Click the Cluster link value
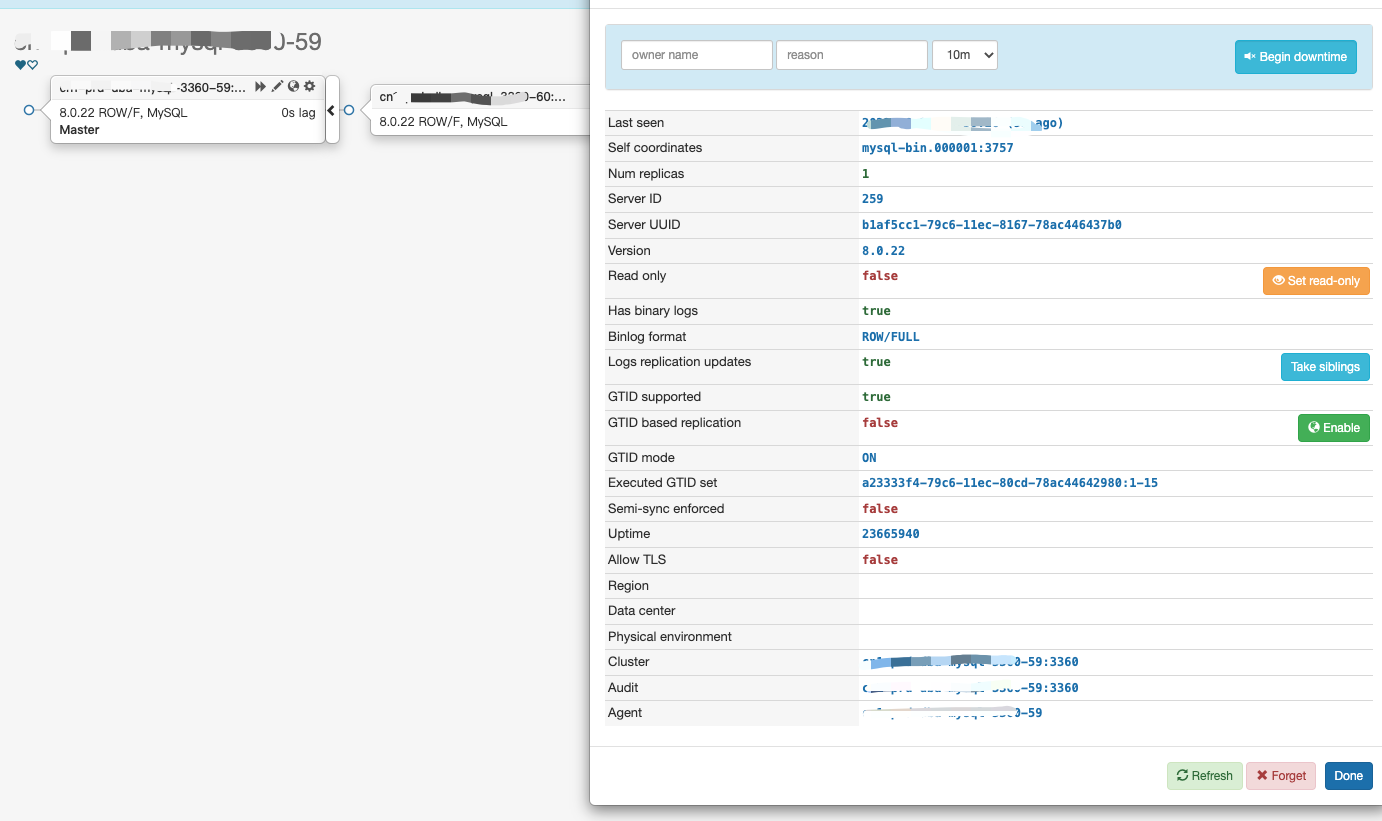This screenshot has width=1382, height=821. click(970, 662)
